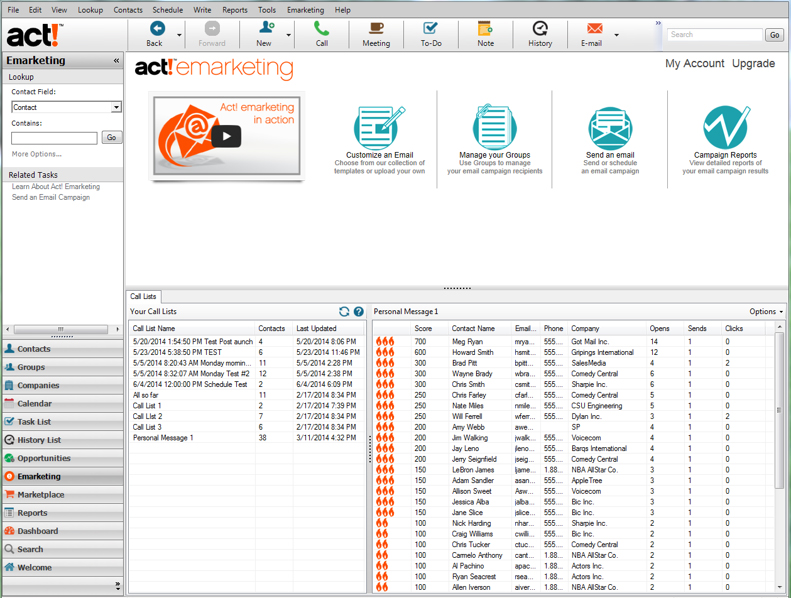Screen dimensions: 791x598
Task: Select the Meg Ryan contact row
Action: [574, 342]
